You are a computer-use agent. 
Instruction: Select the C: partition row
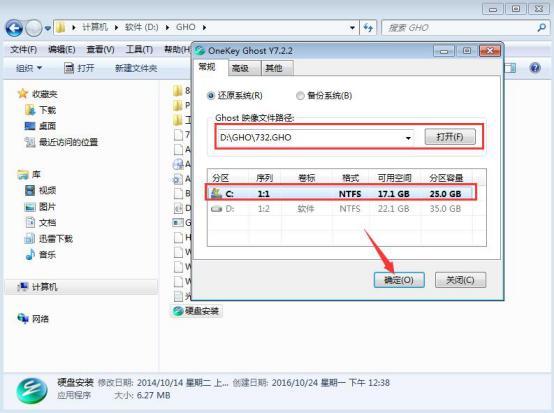[x=341, y=193]
